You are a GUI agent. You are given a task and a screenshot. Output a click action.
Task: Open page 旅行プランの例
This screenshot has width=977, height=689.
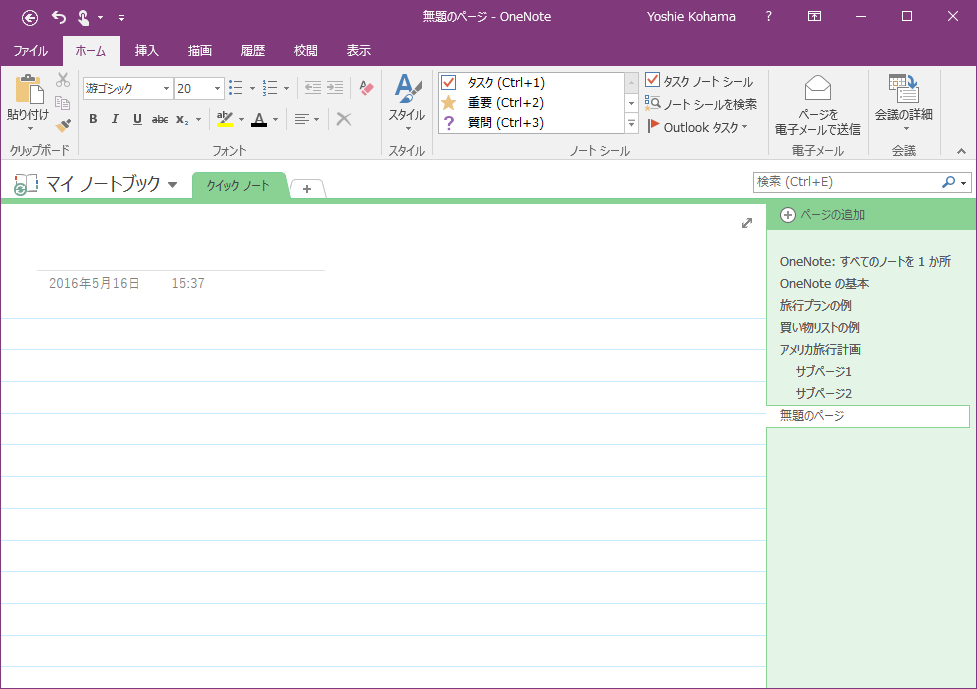click(x=816, y=305)
